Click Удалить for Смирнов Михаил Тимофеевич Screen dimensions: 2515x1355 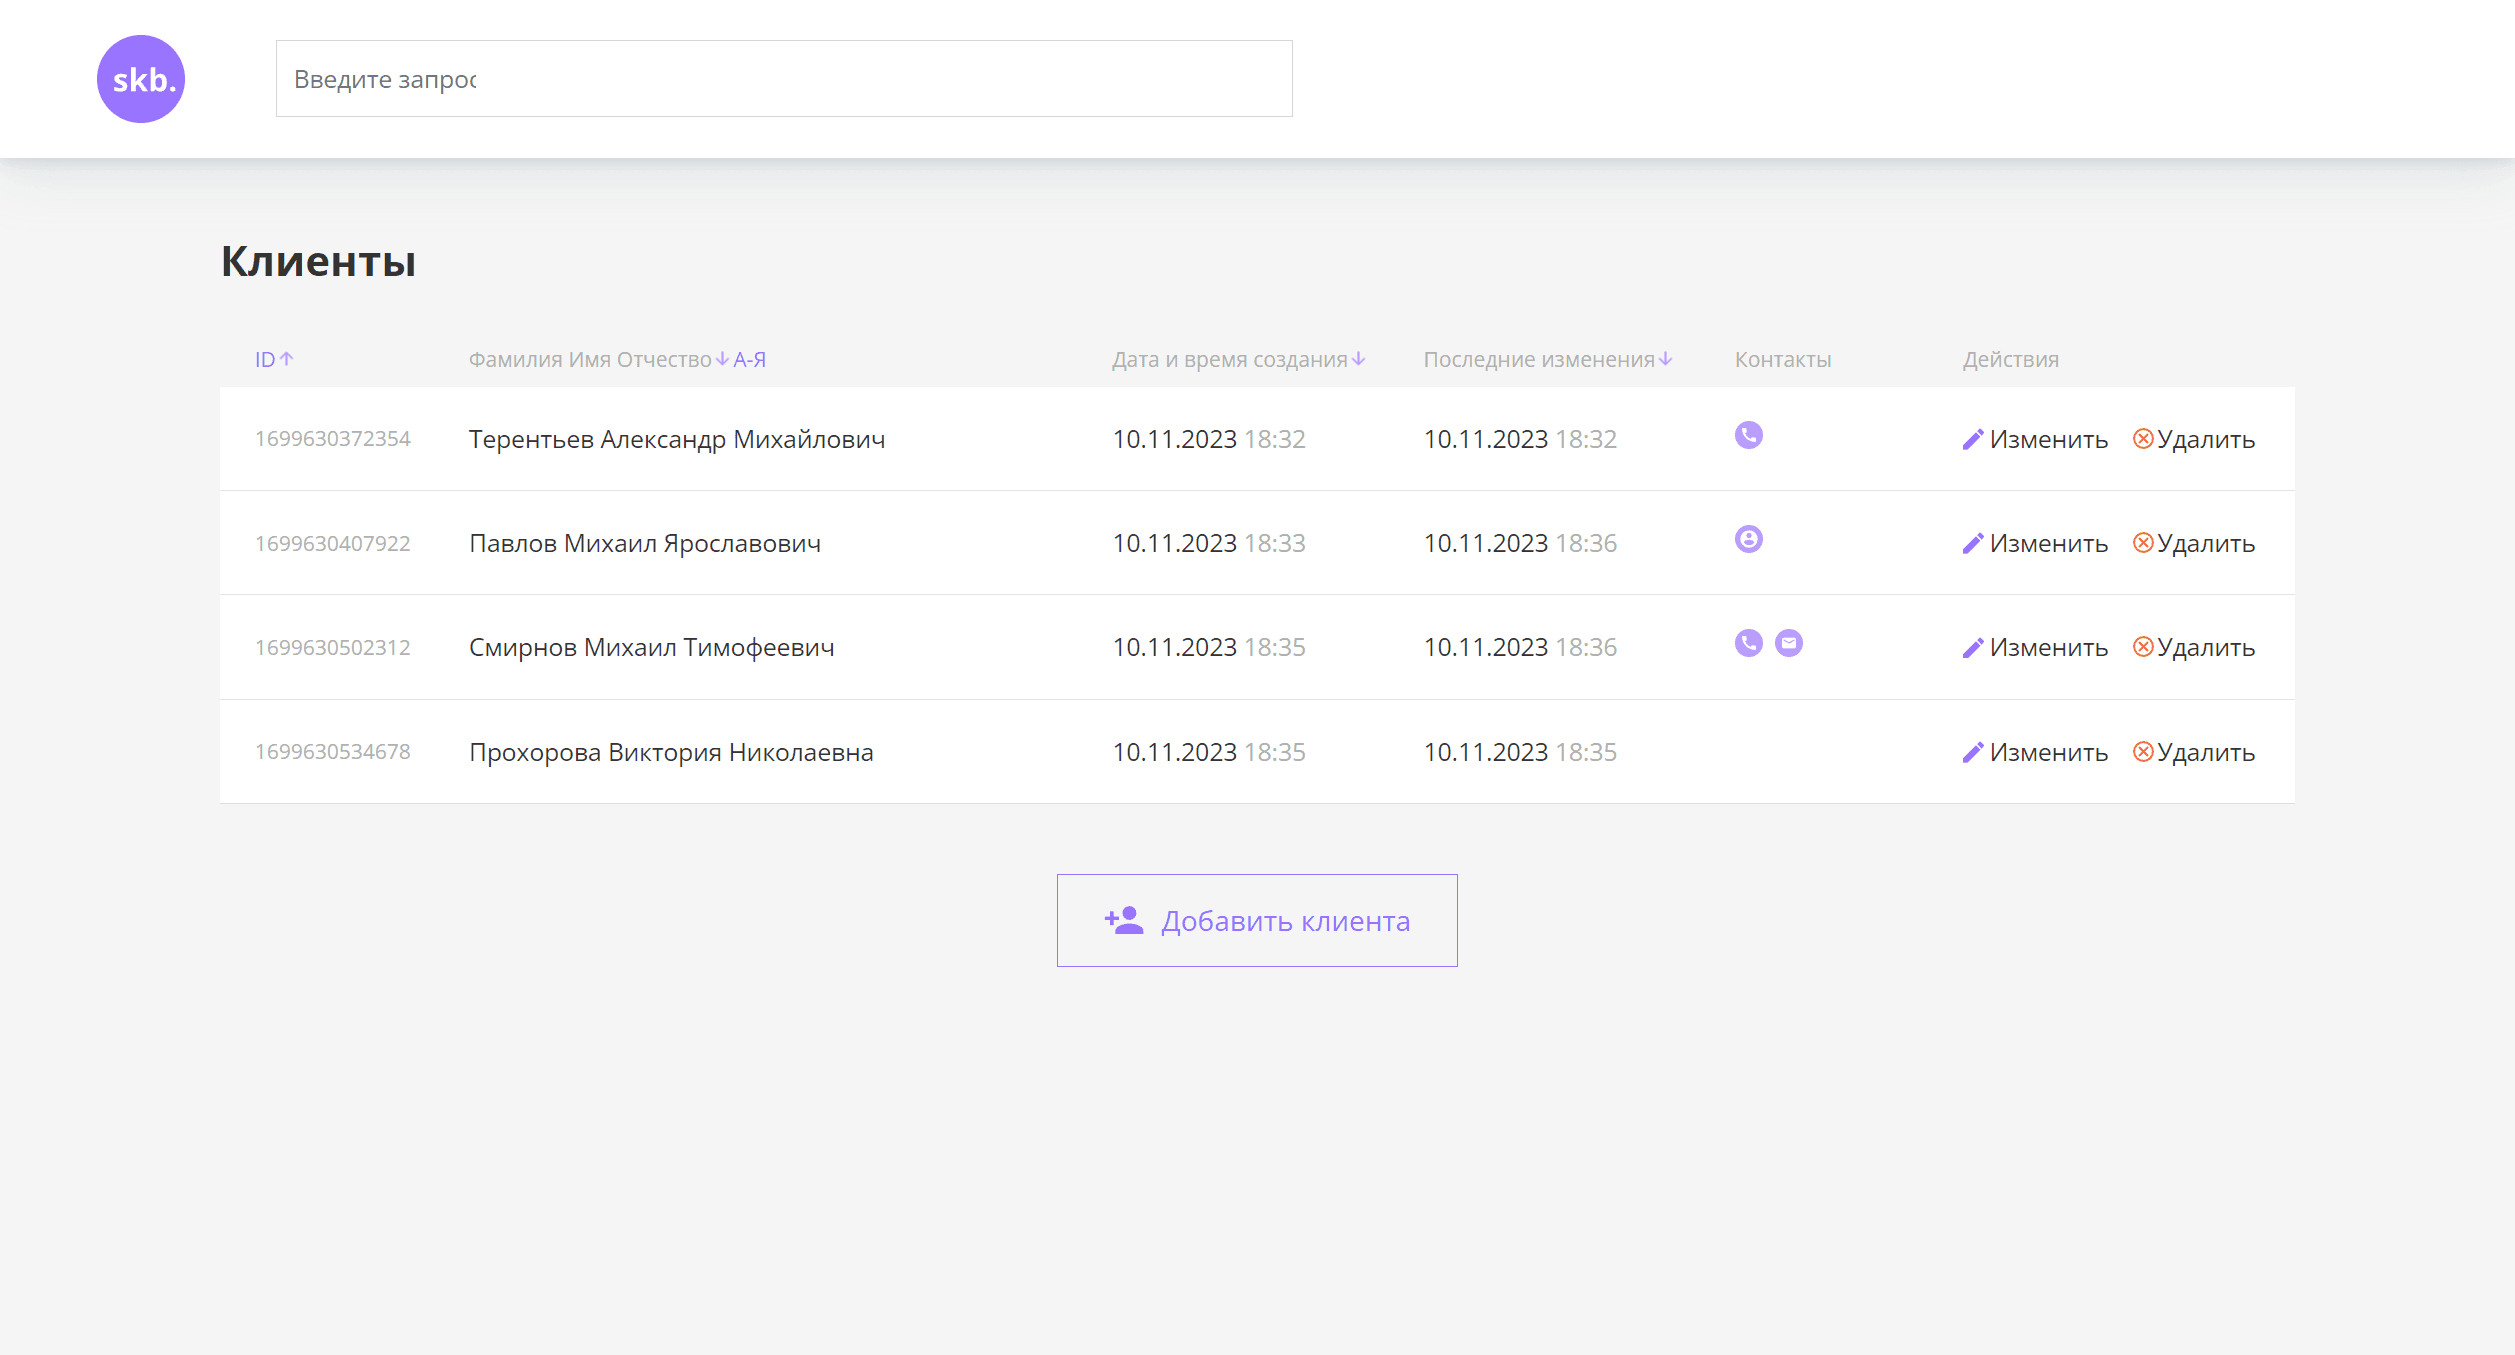[x=2205, y=648]
